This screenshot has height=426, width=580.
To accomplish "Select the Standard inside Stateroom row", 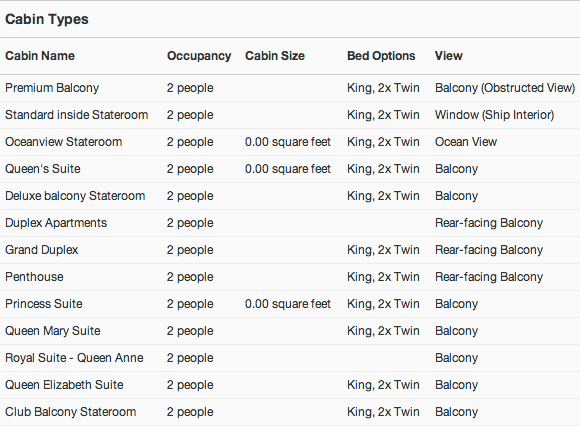I will (290, 115).
